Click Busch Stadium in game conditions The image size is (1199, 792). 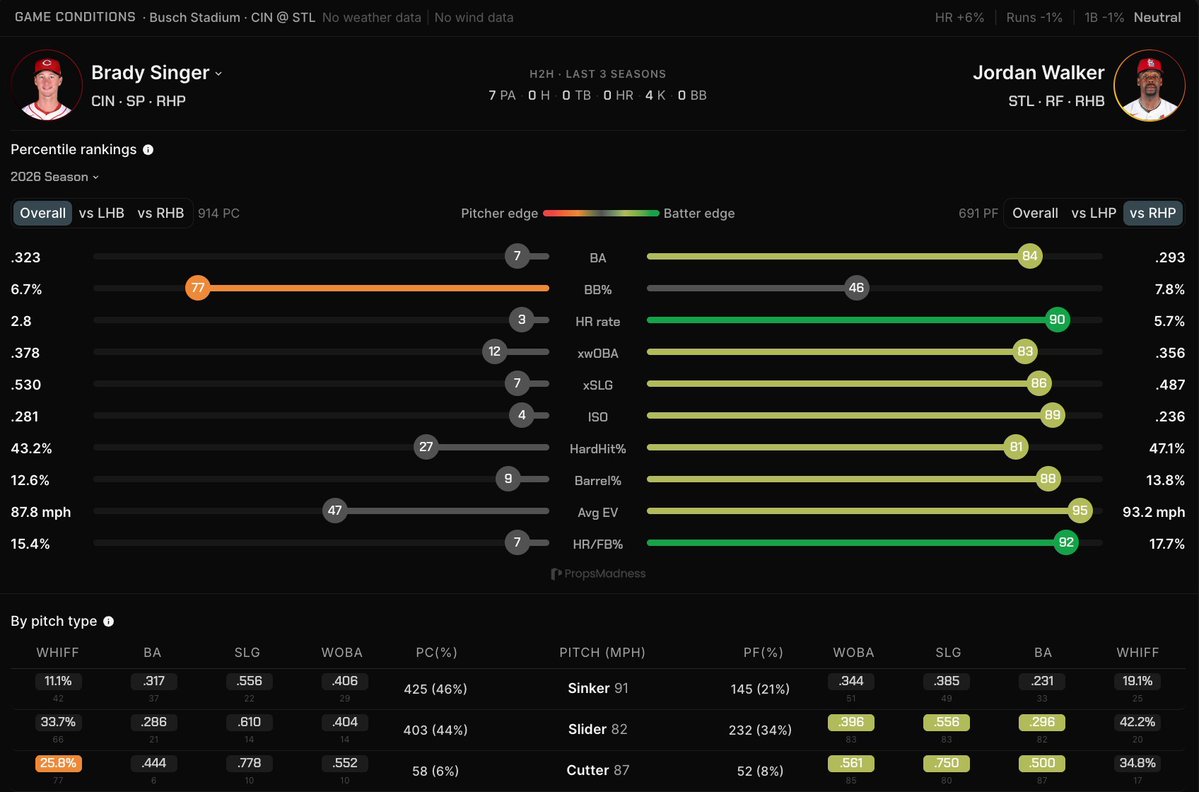[x=194, y=18]
